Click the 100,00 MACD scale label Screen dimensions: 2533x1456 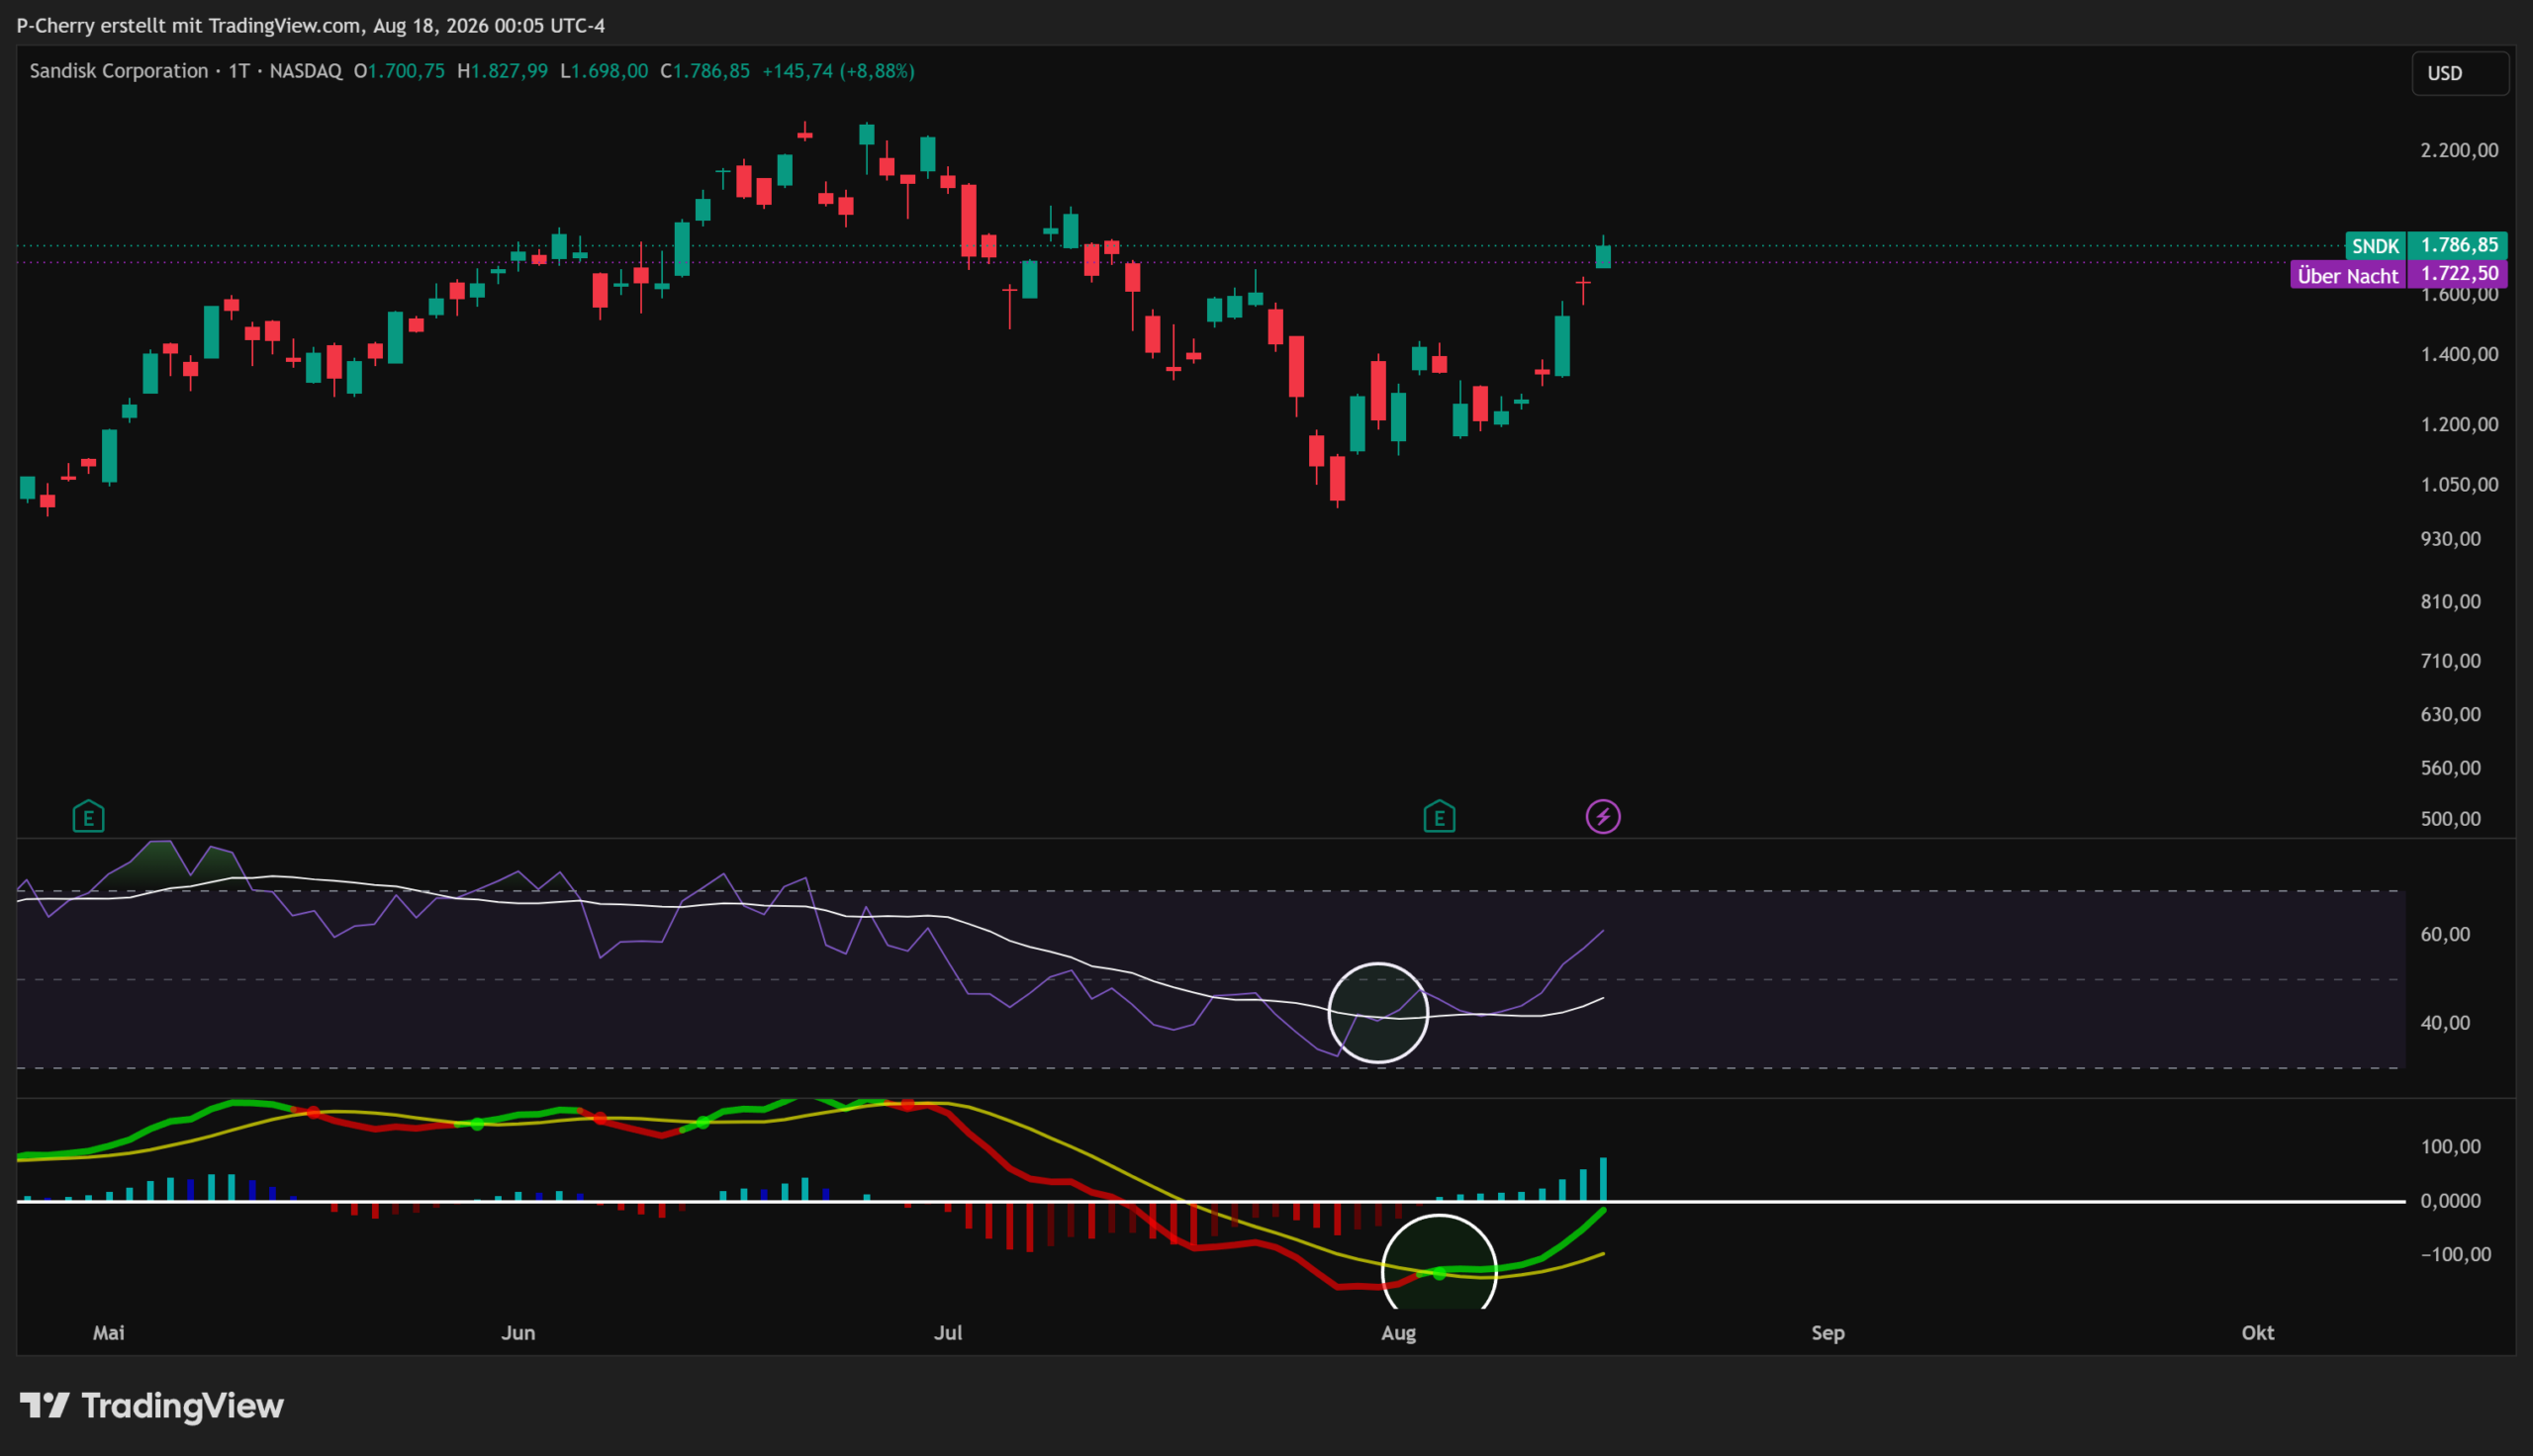(x=2451, y=1147)
